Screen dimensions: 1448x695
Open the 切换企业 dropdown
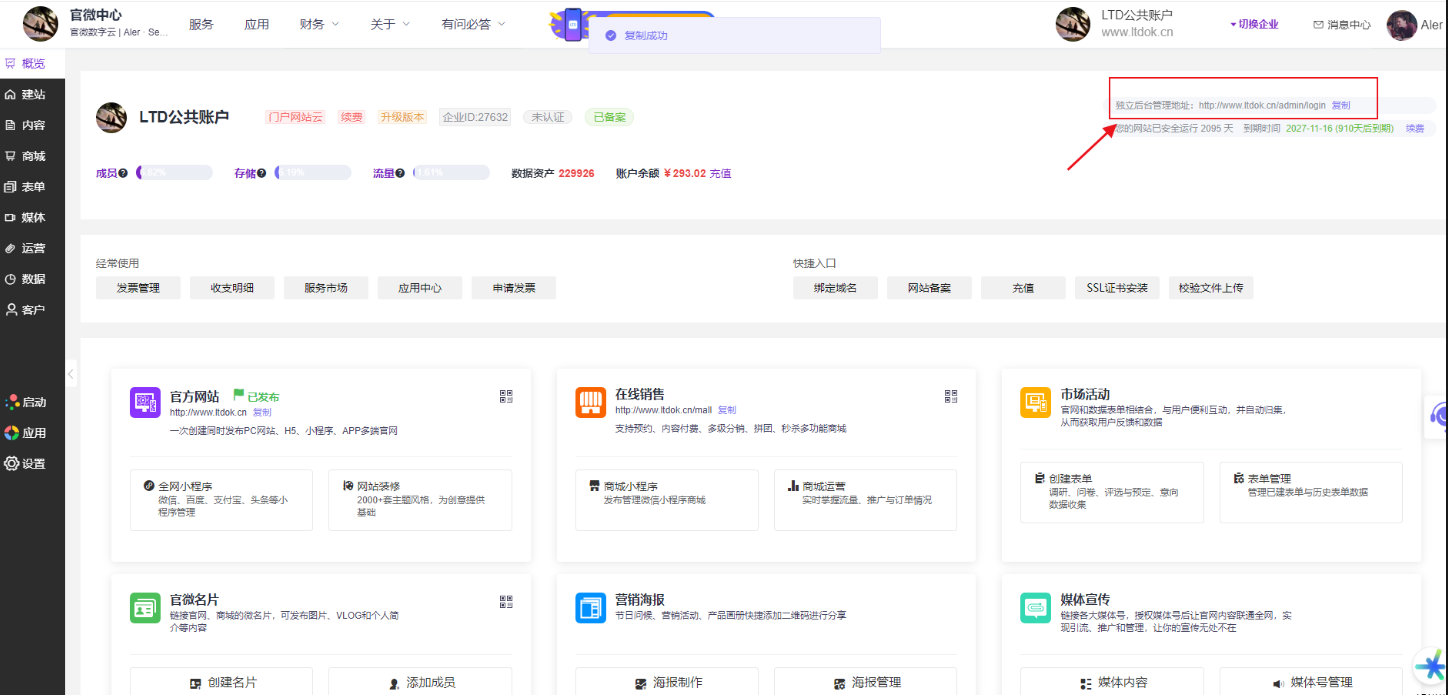pyautogui.click(x=1254, y=24)
